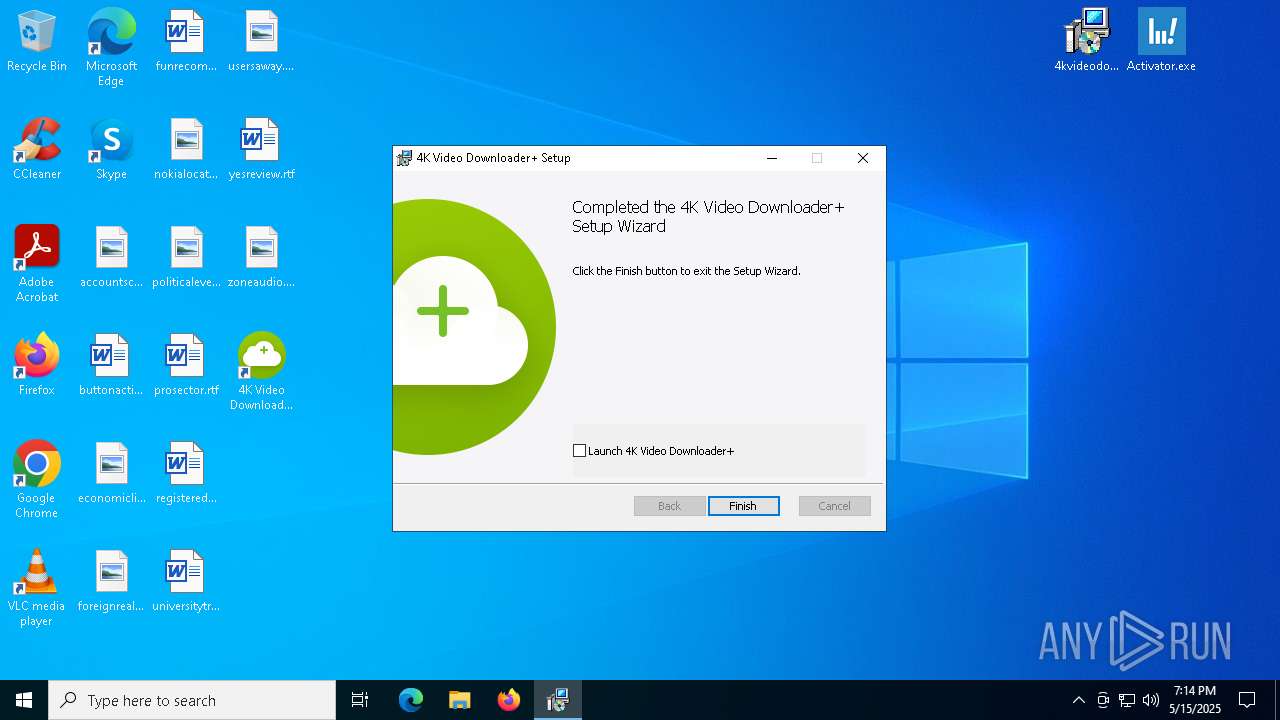This screenshot has width=1280, height=720.
Task: Select the politicaleve image file icon
Action: point(186,258)
